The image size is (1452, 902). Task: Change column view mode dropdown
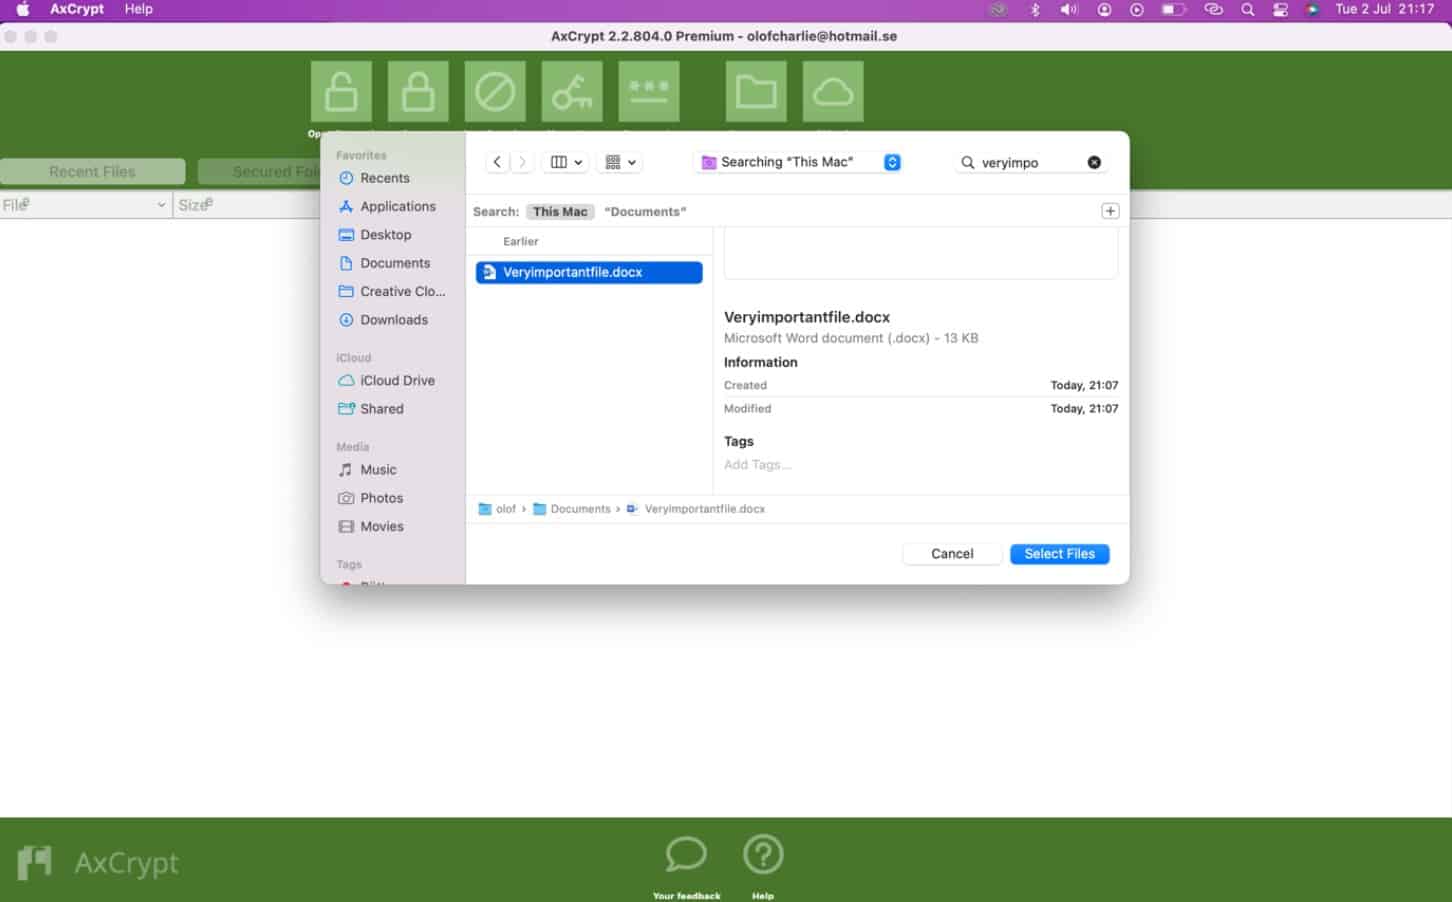click(x=566, y=162)
